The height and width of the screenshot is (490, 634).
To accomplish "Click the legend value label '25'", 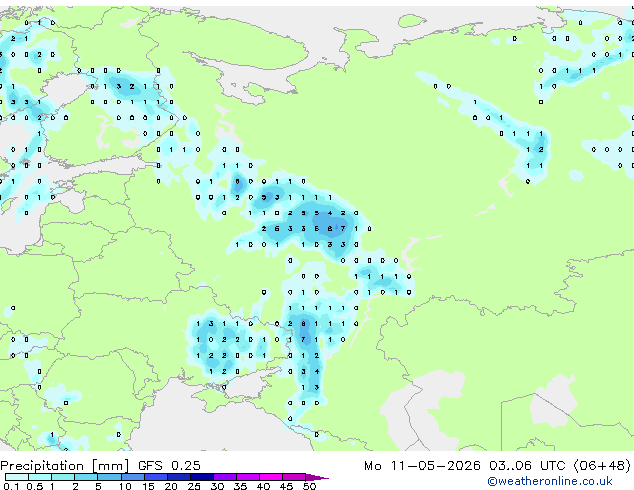I will (194, 486).
